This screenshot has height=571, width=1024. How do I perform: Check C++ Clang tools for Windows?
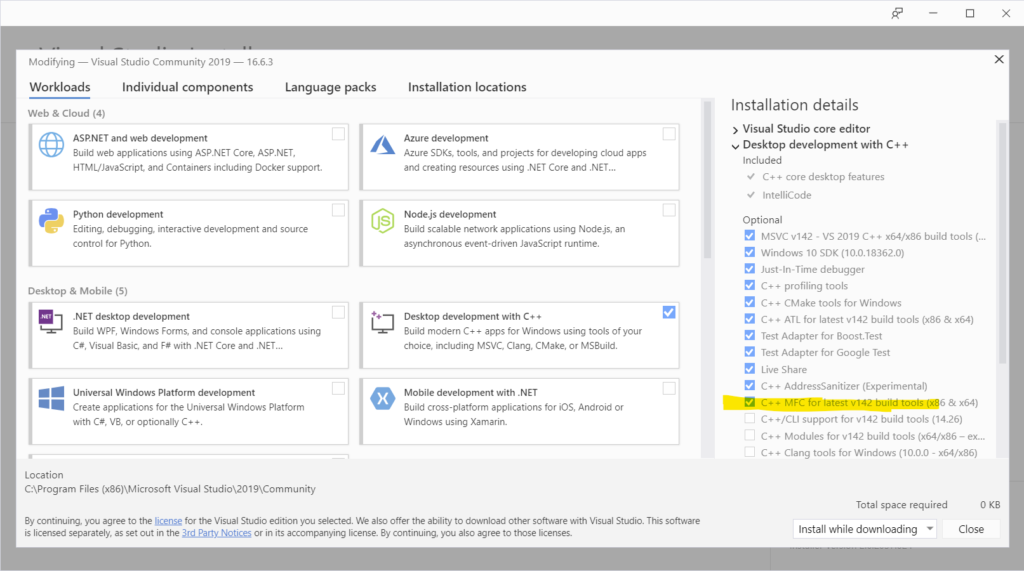750,451
